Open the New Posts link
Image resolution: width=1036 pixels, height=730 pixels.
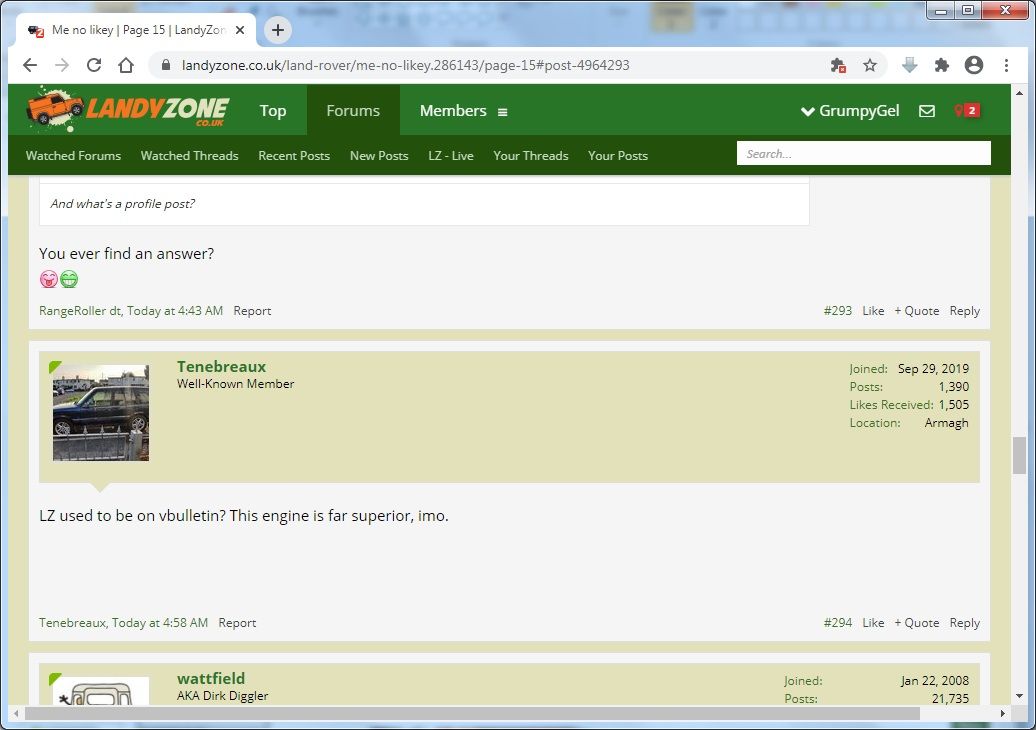(x=379, y=156)
